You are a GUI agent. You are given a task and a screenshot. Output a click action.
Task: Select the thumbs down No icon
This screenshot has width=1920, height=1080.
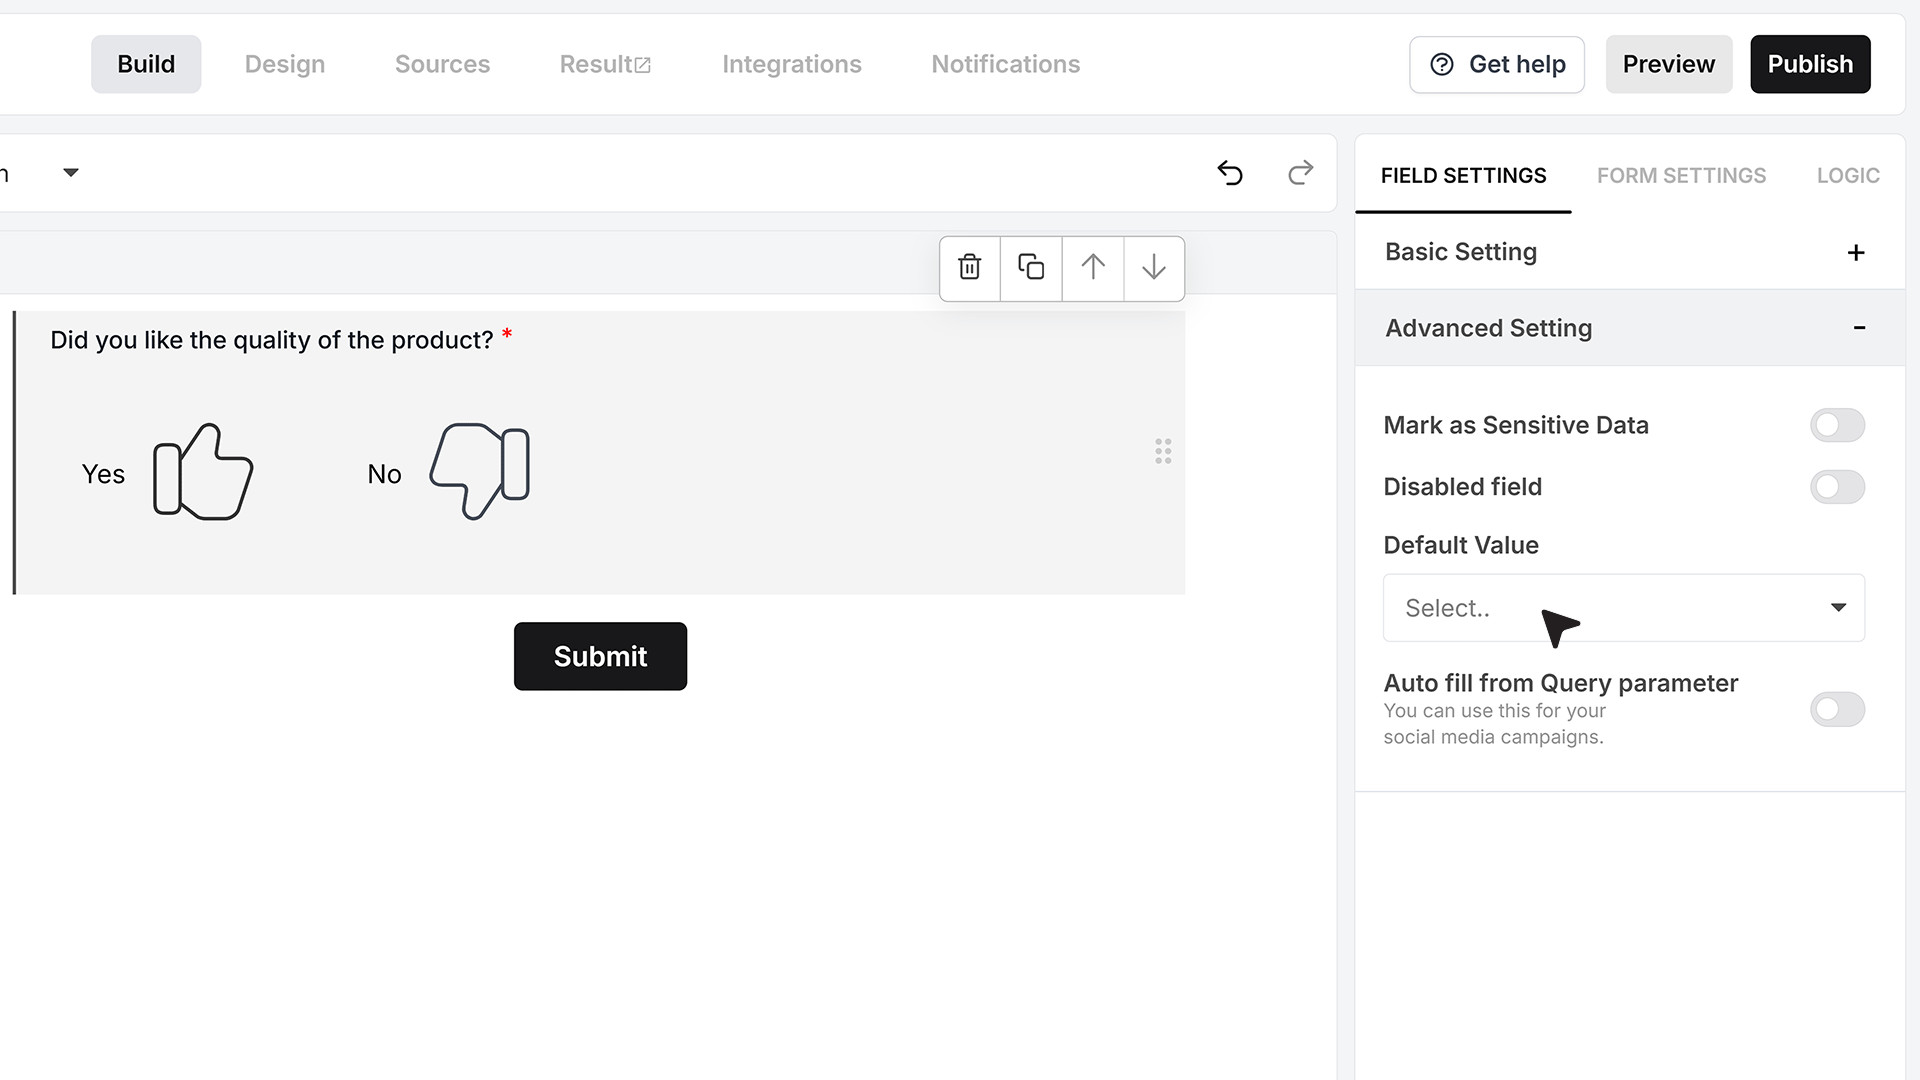[480, 471]
